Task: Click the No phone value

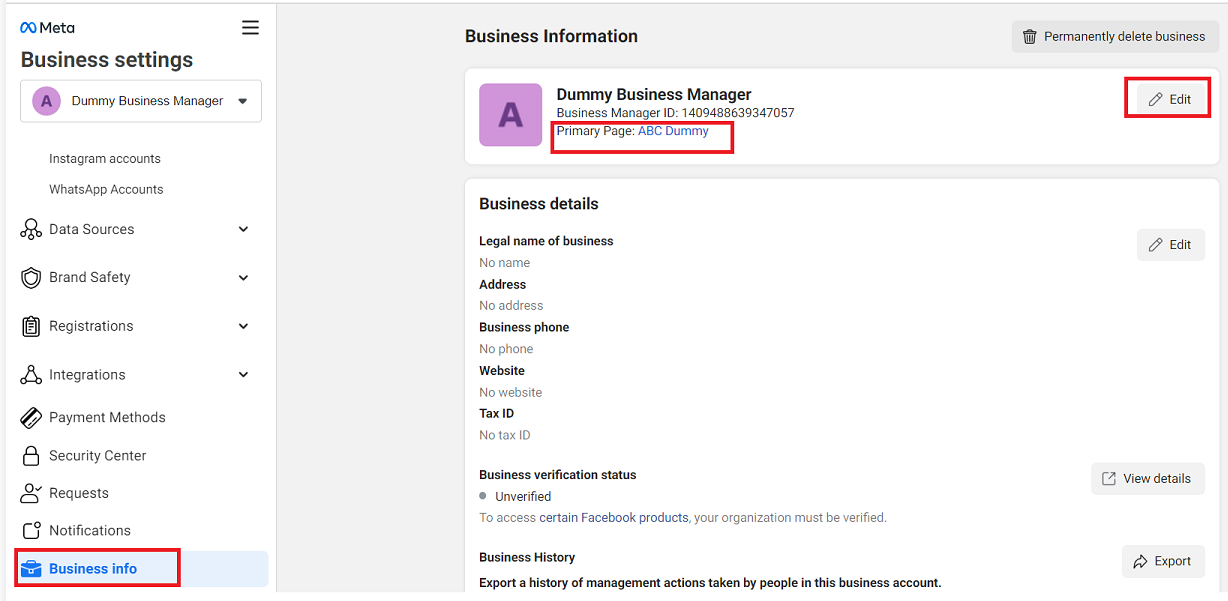Action: (x=506, y=349)
